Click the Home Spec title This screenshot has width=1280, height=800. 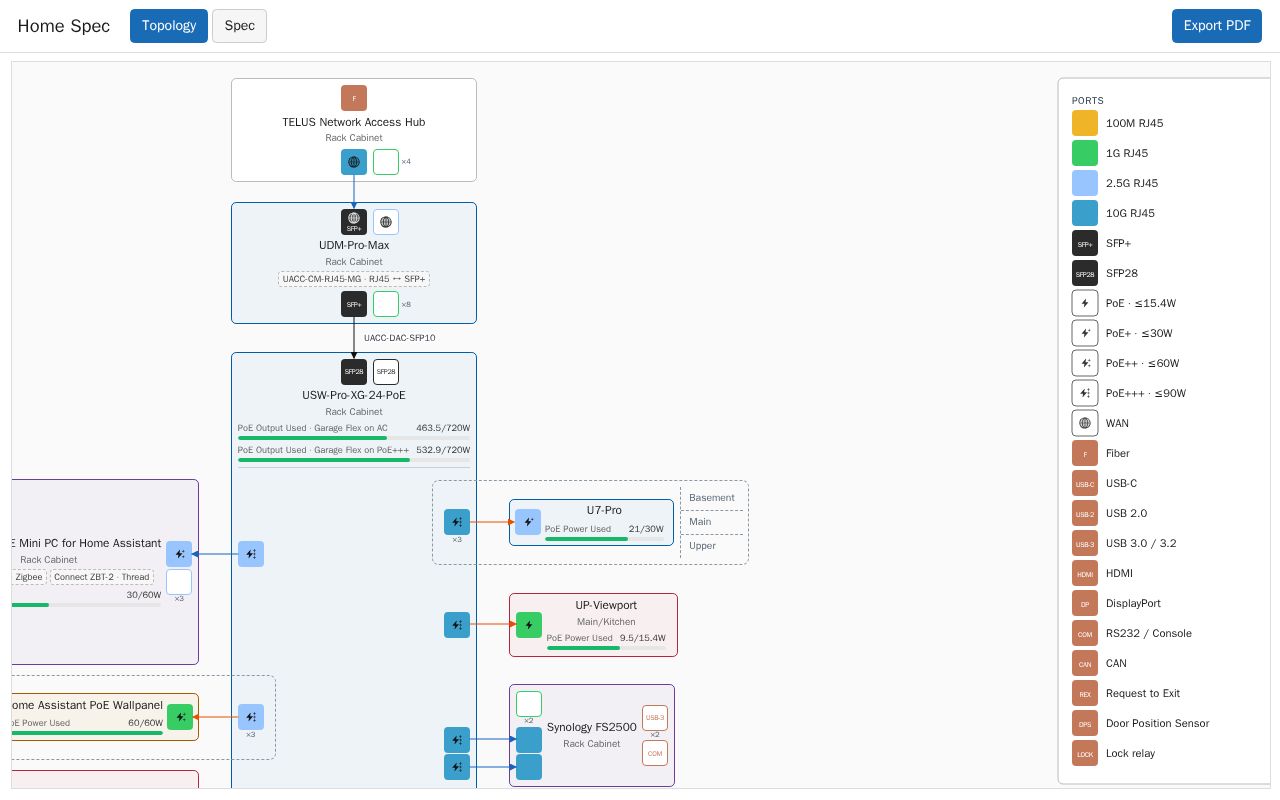coord(64,26)
